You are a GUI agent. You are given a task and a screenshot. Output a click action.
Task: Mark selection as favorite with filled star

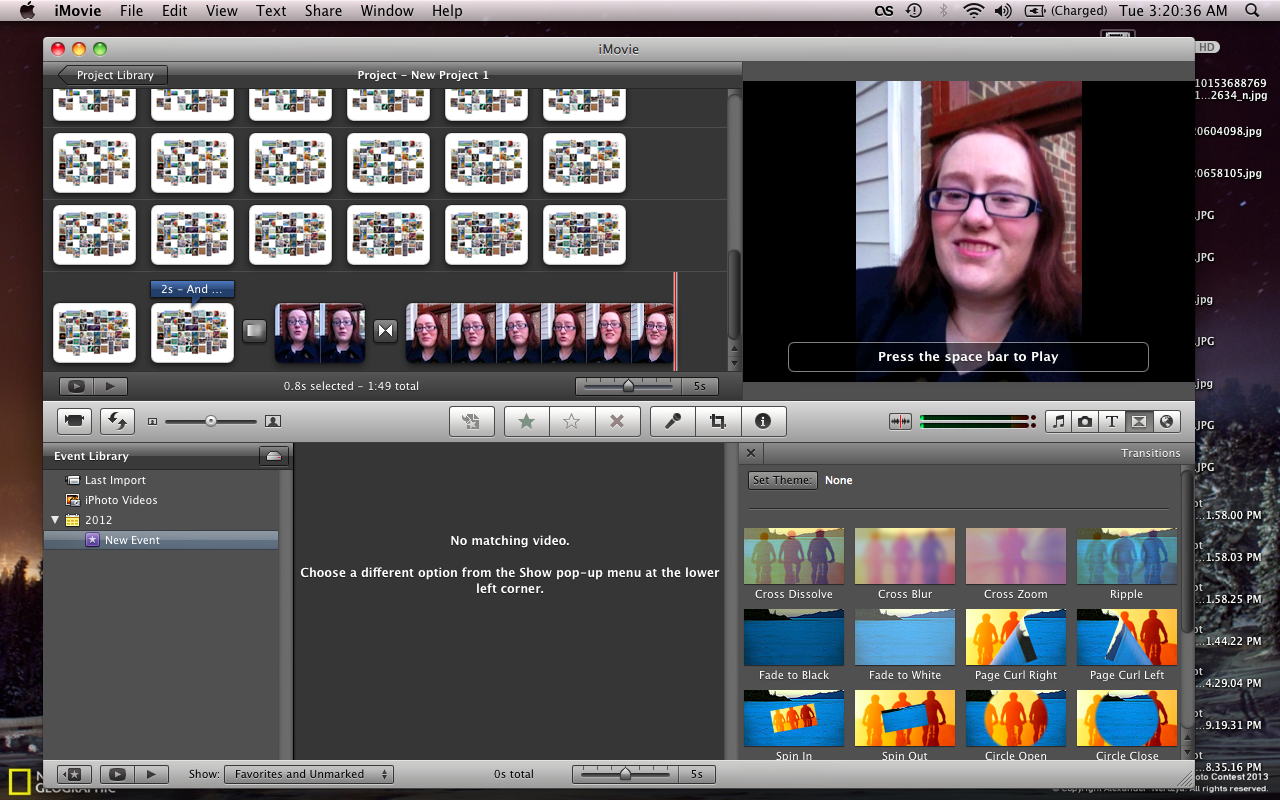[527, 421]
